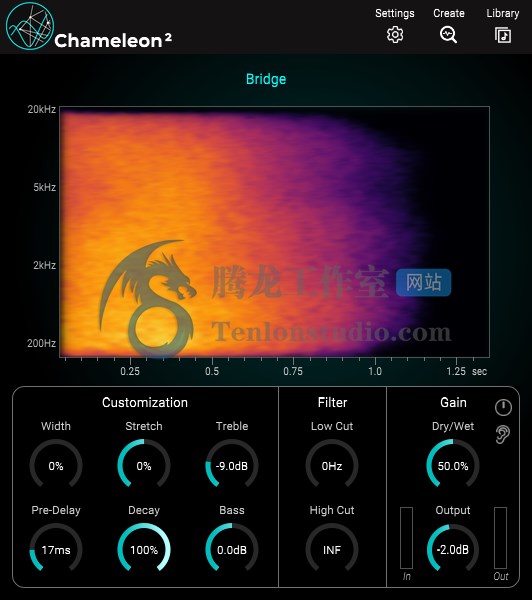
Task: Click the Low Cut knob showing 0Hz
Action: pyautogui.click(x=332, y=465)
